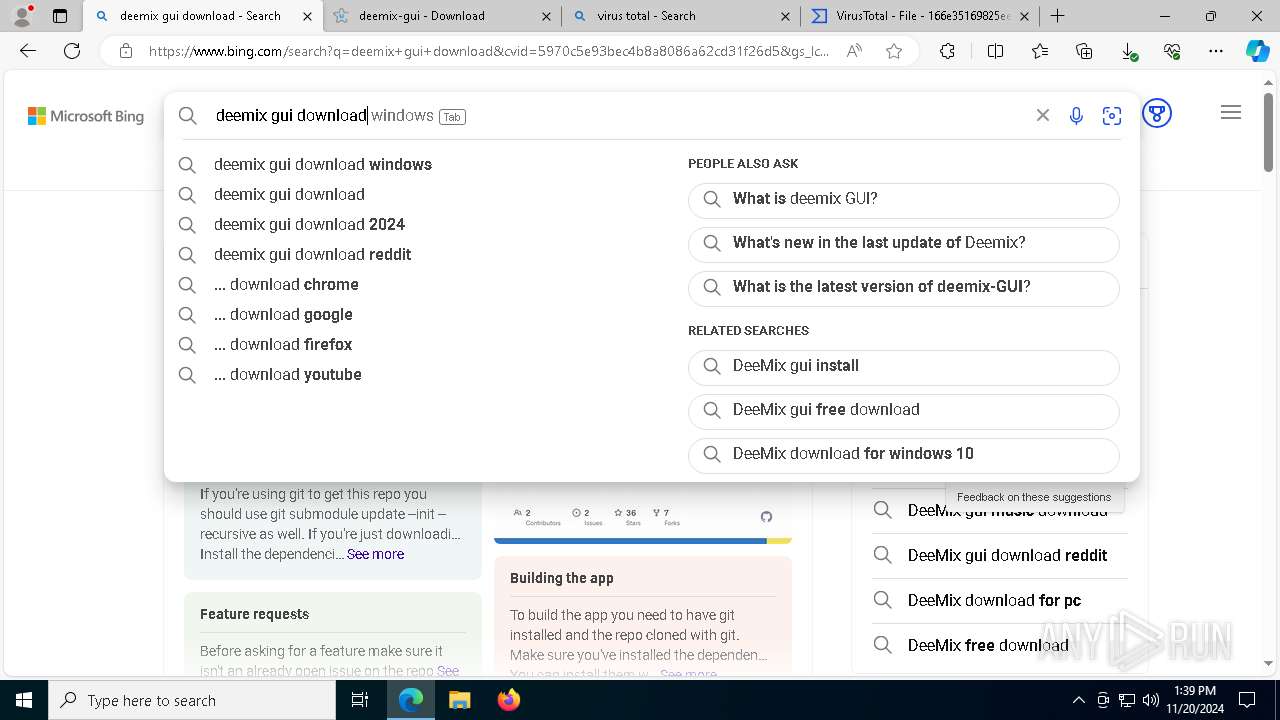
Task: Open Task View on taskbar
Action: [x=360, y=700]
